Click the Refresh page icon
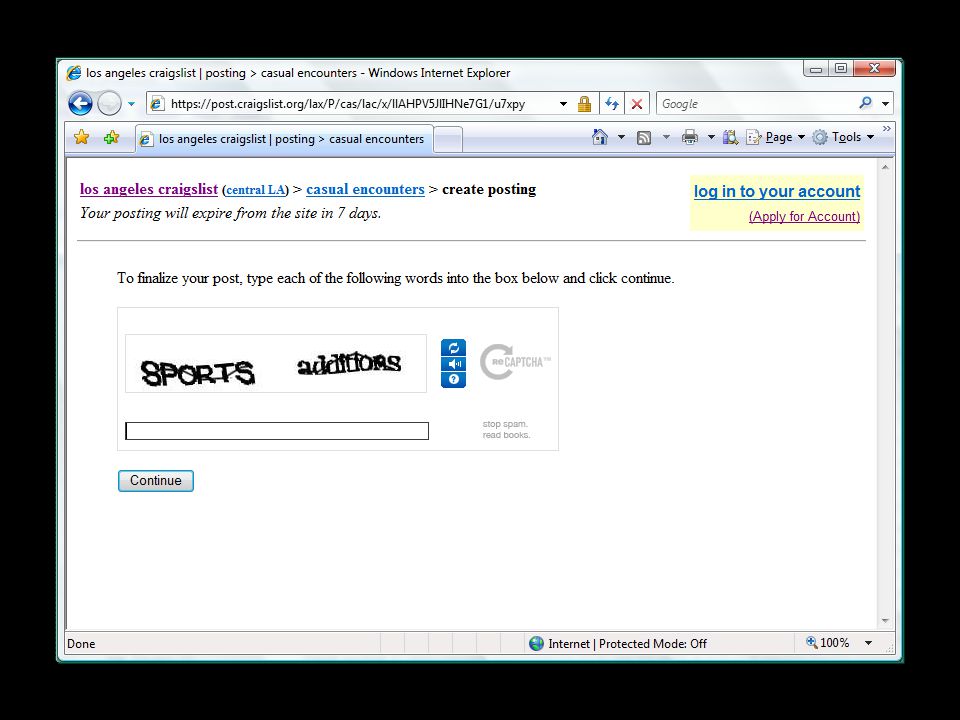The width and height of the screenshot is (960, 720). click(x=612, y=104)
